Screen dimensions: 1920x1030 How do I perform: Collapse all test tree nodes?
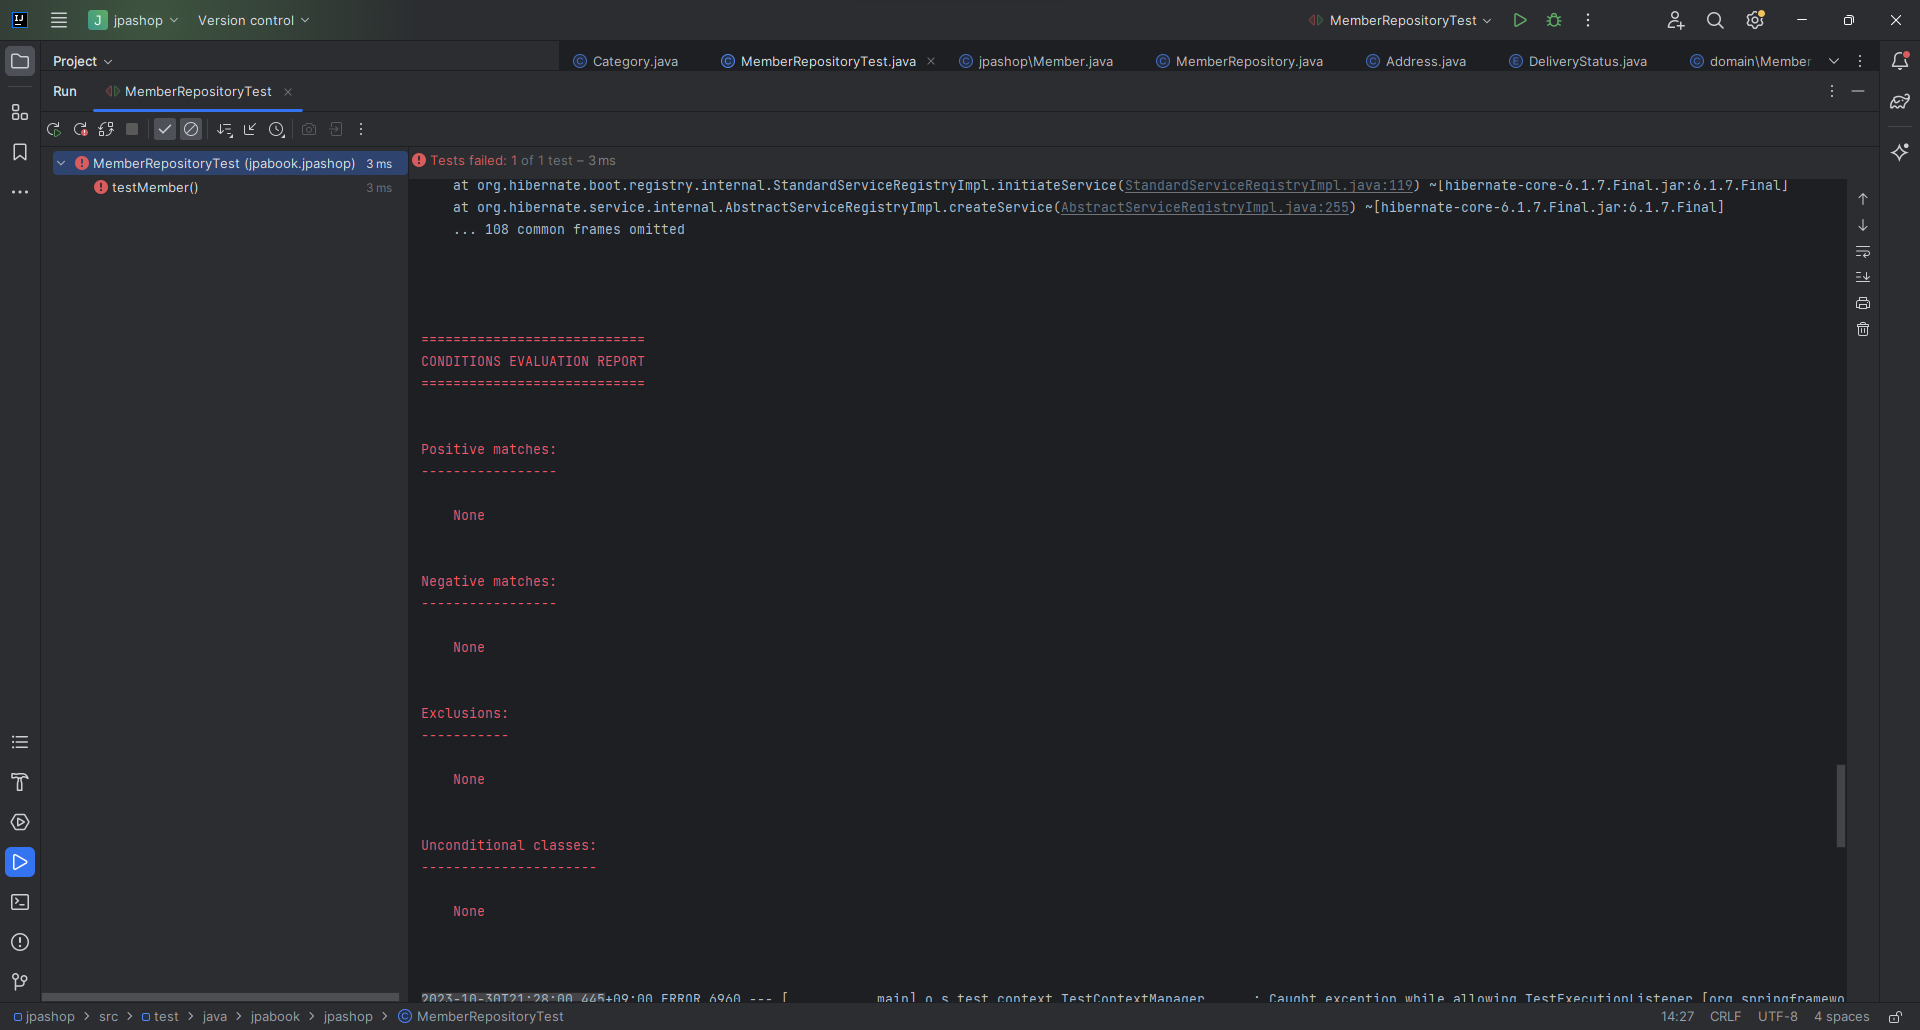point(250,129)
